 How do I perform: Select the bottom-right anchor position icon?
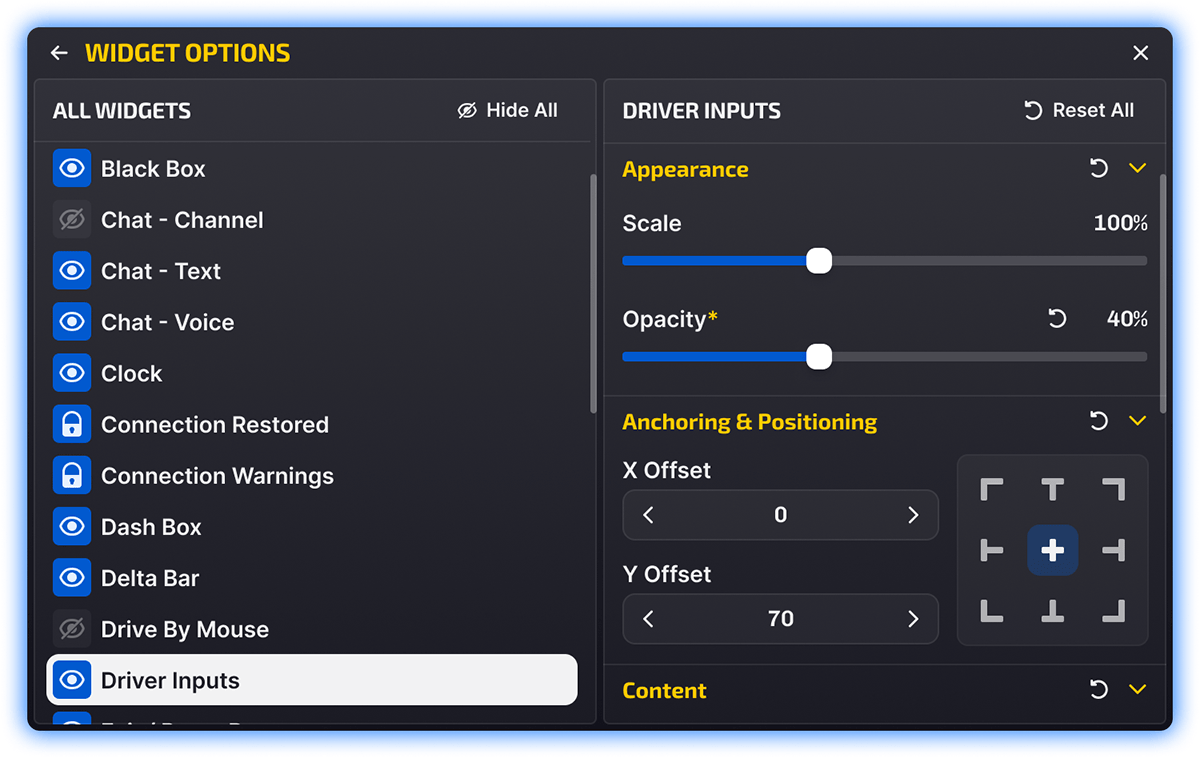tap(1113, 611)
